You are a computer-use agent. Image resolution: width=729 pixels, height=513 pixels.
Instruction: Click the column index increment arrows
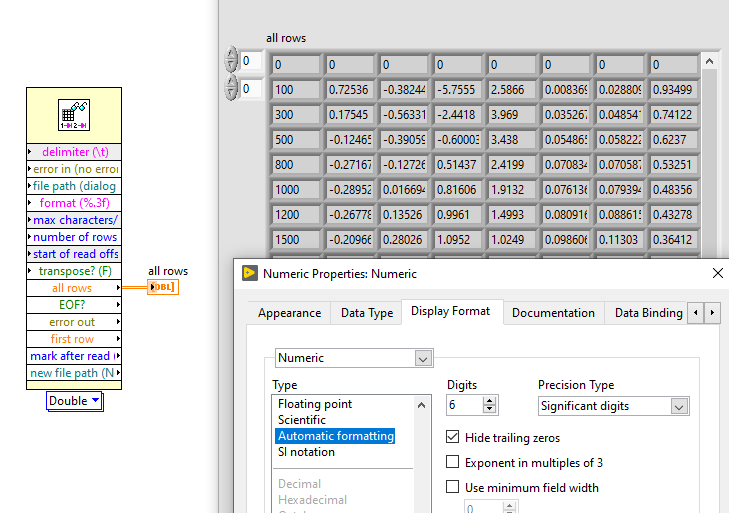click(x=232, y=84)
